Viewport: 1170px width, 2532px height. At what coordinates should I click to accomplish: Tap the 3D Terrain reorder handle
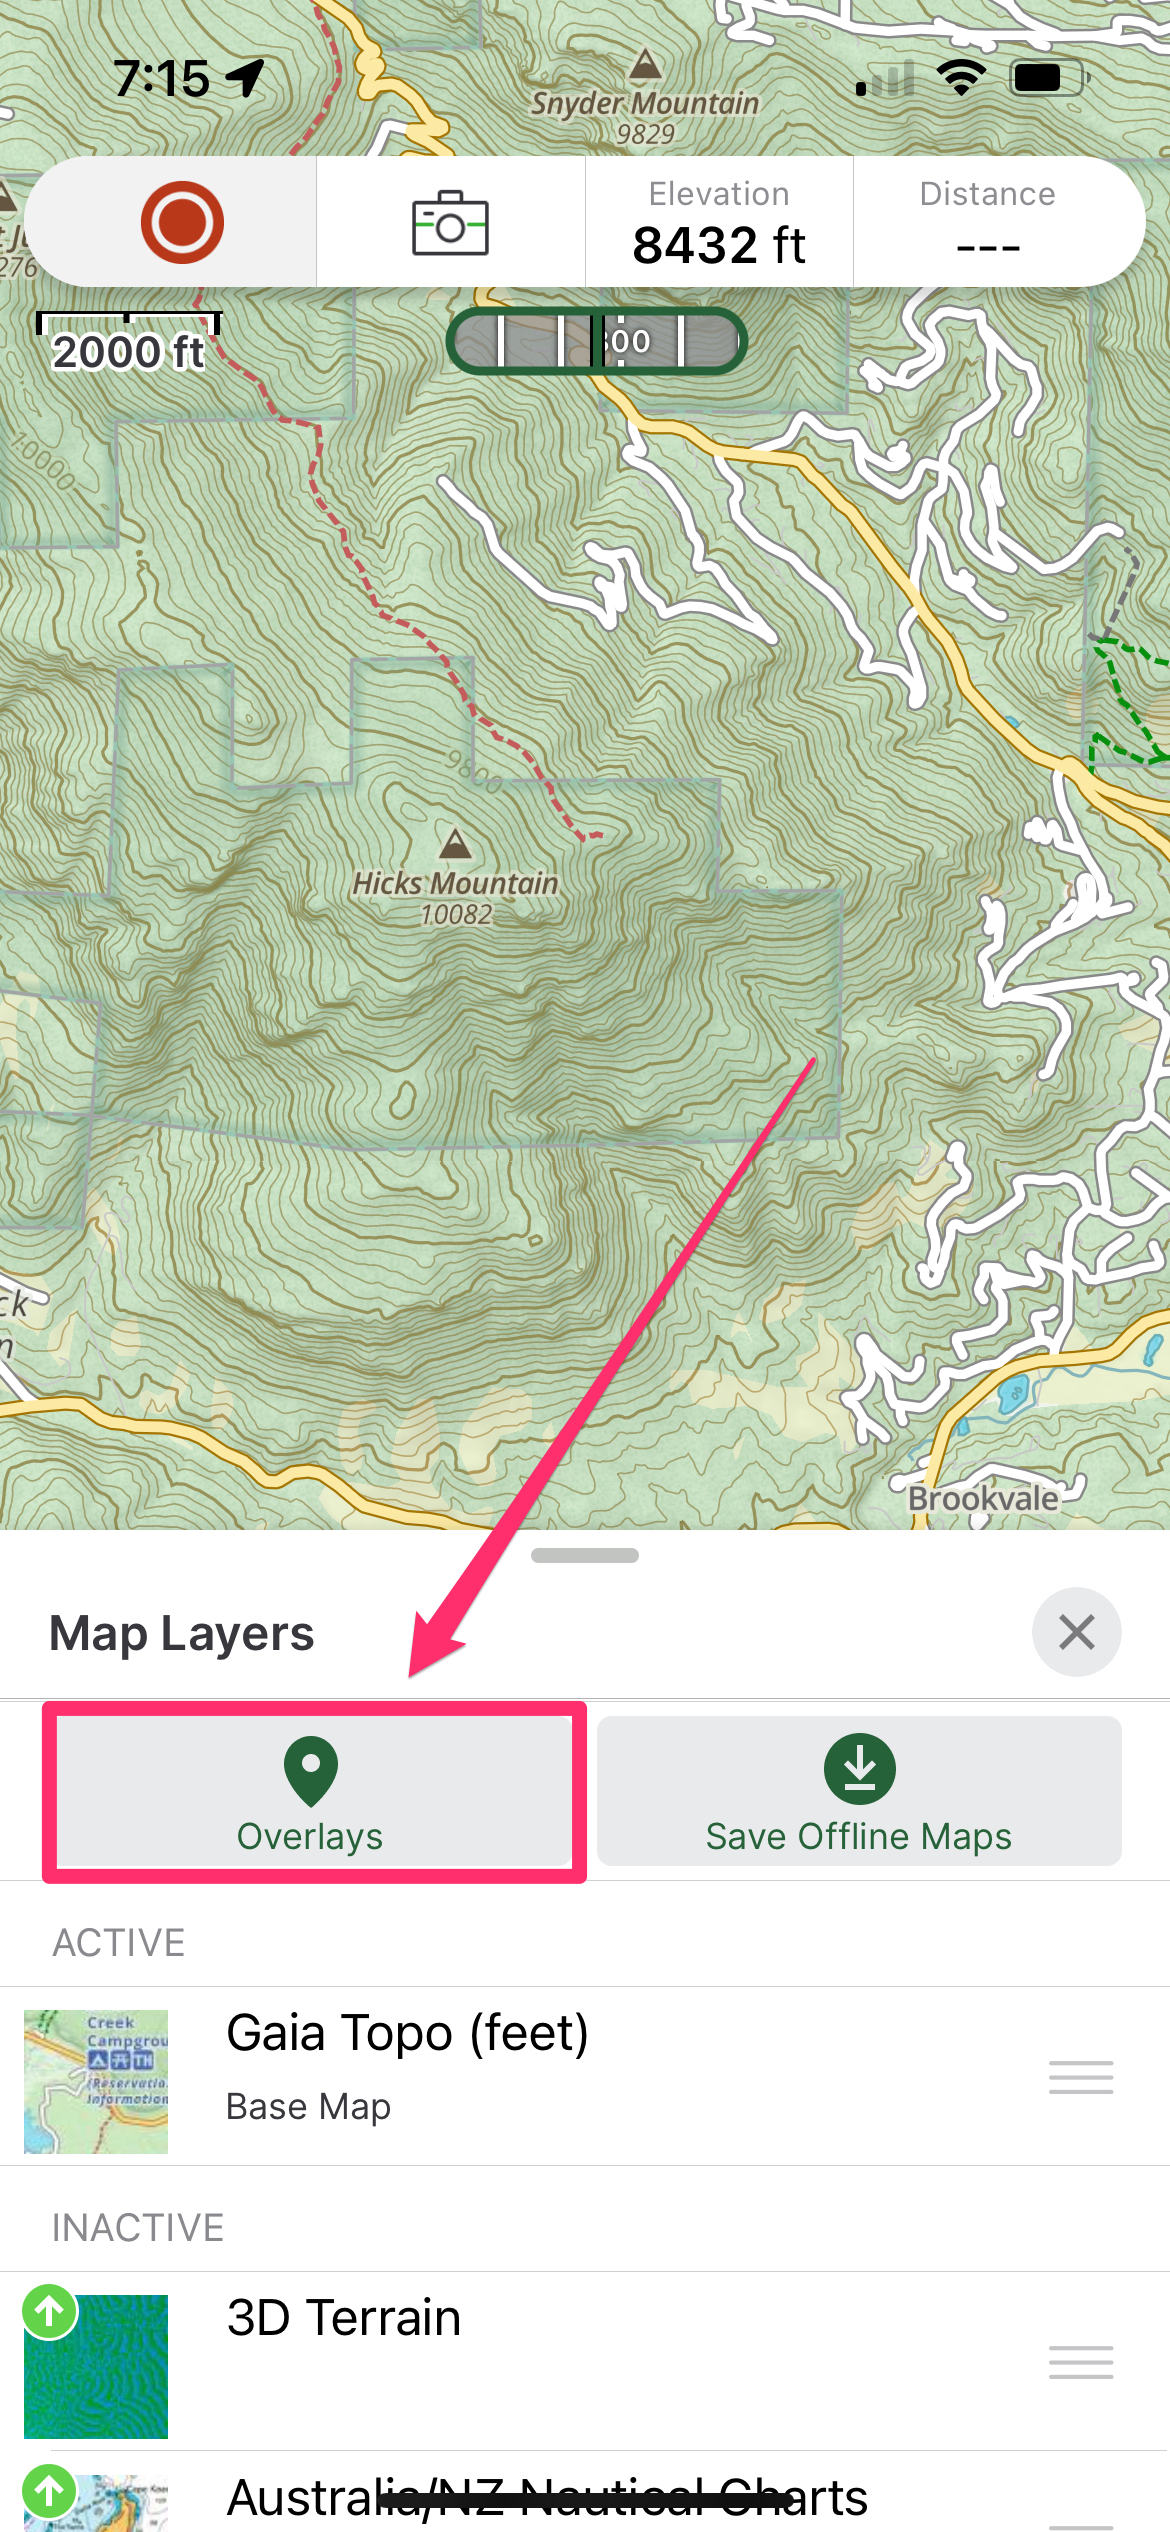coord(1081,2362)
